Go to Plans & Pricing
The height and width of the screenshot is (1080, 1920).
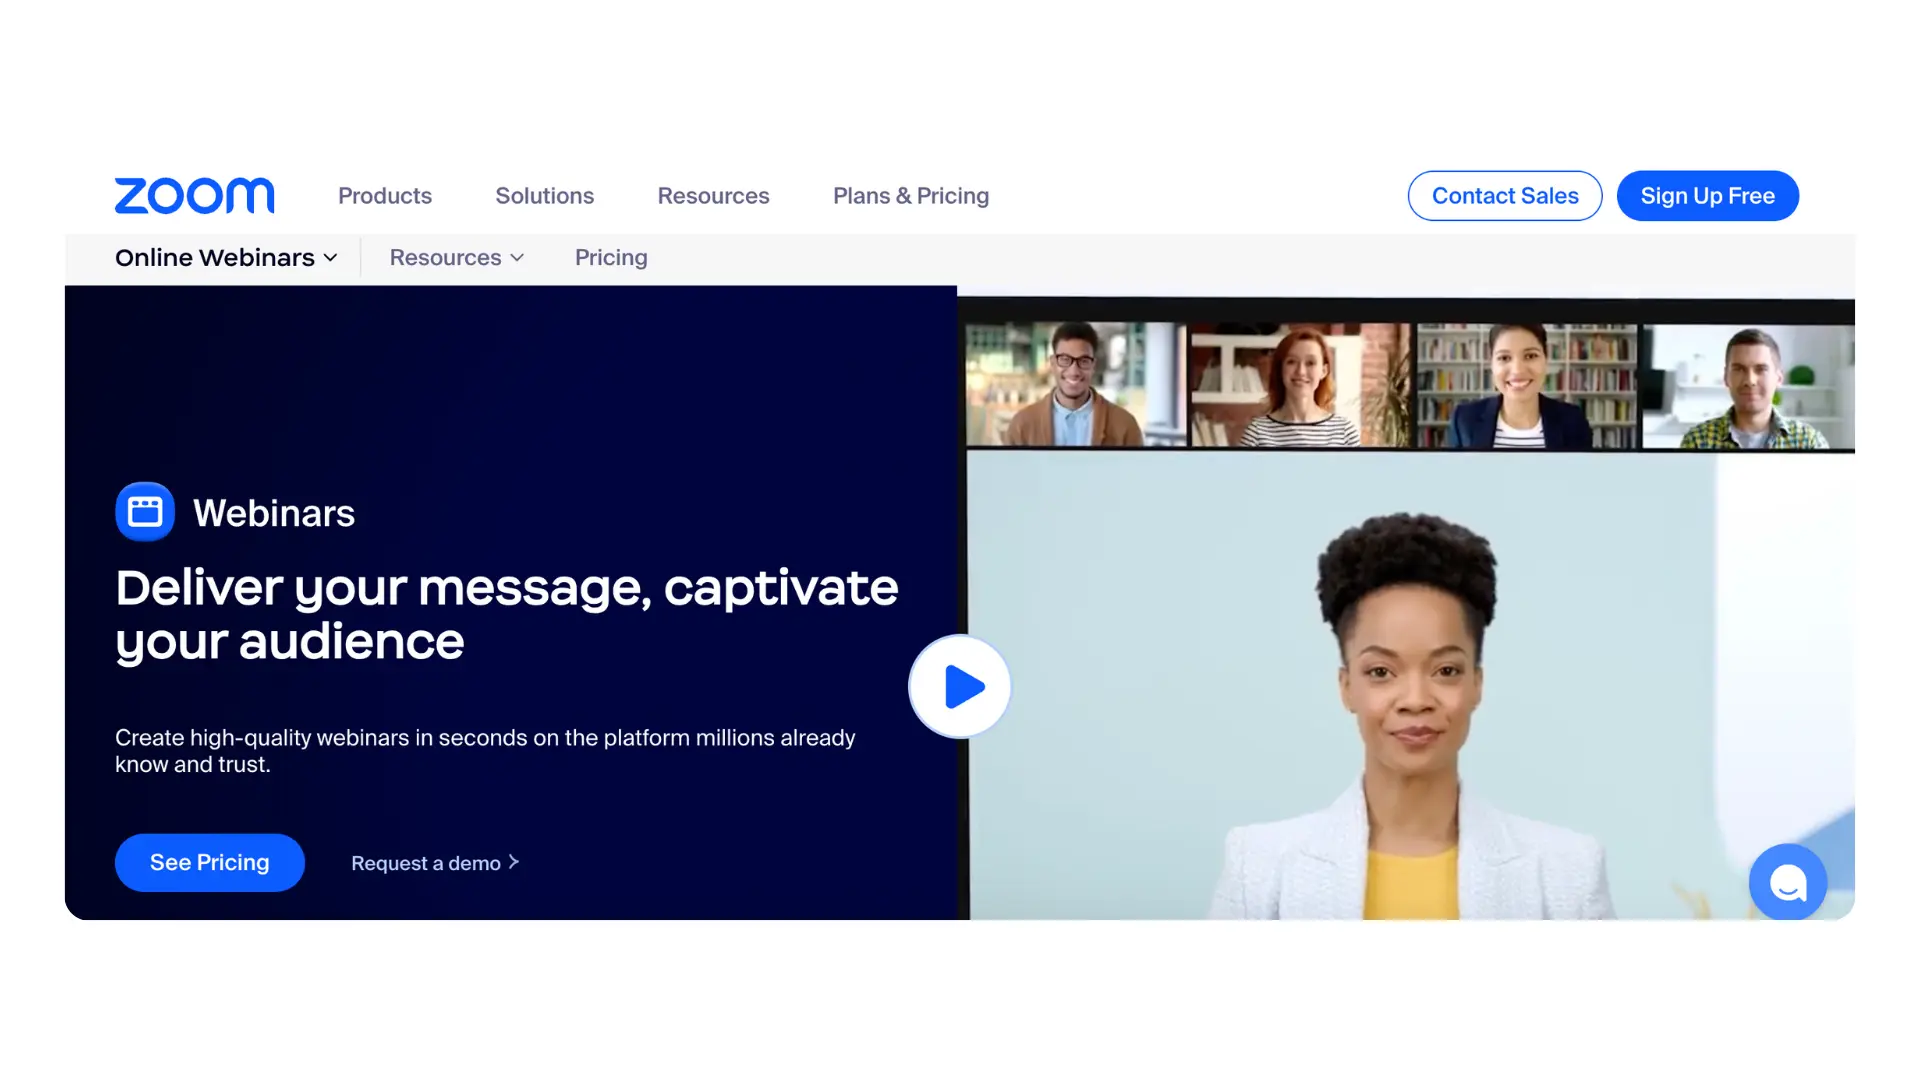(911, 196)
